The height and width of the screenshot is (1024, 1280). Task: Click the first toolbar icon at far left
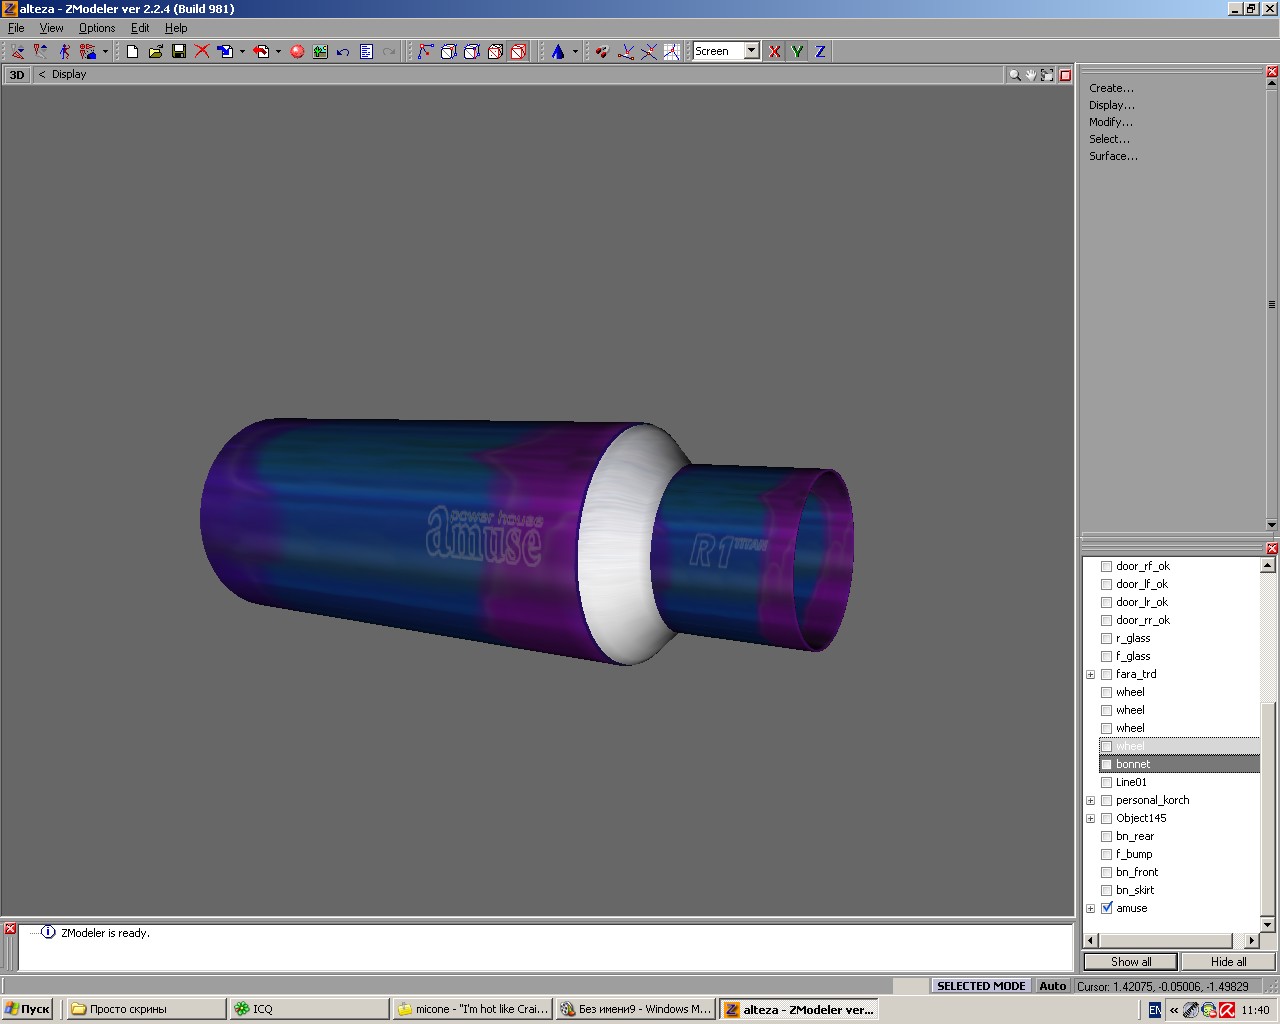(18, 51)
